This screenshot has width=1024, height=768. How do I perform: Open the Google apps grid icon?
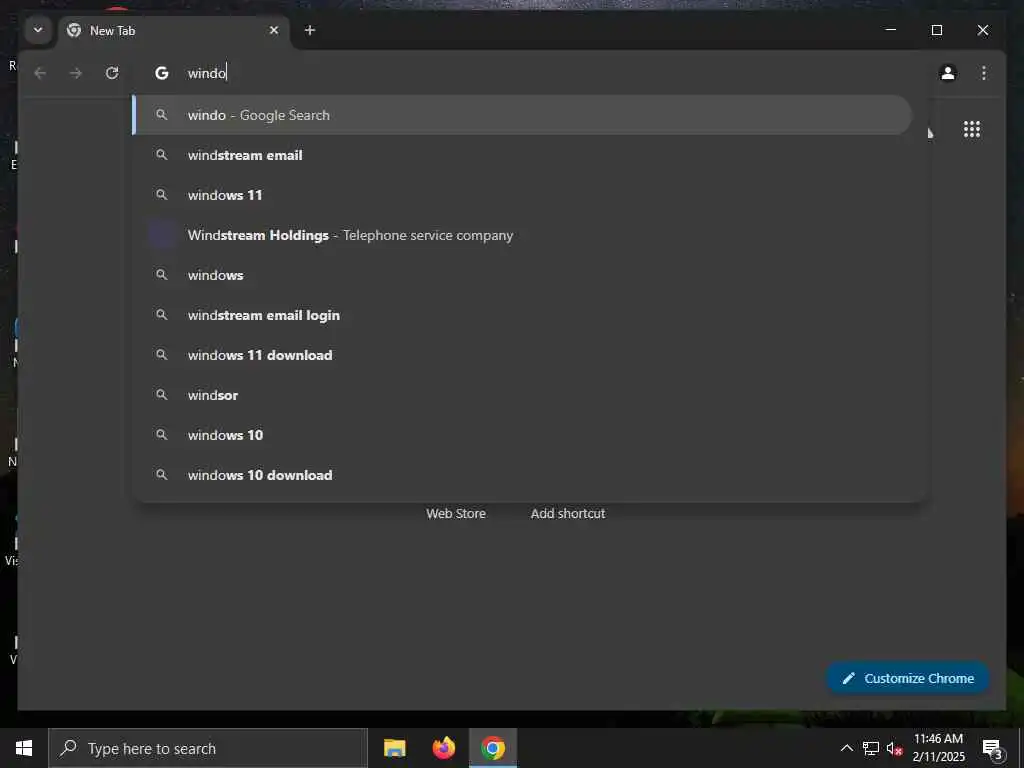pos(972,129)
